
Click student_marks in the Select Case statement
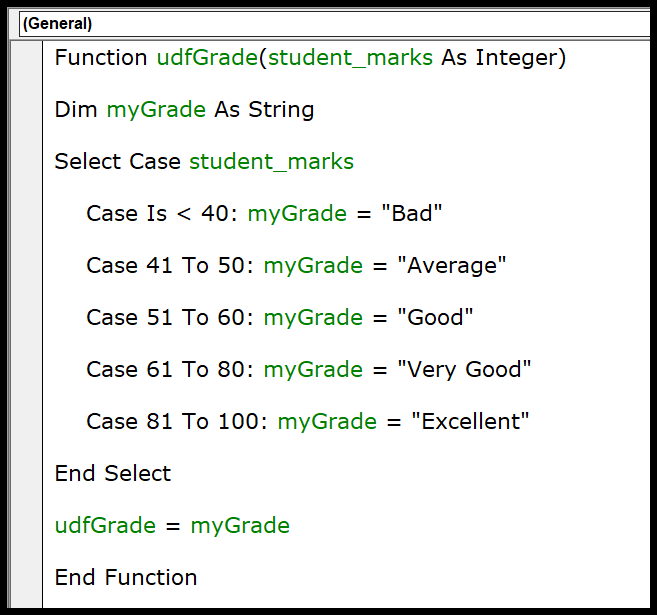271,162
